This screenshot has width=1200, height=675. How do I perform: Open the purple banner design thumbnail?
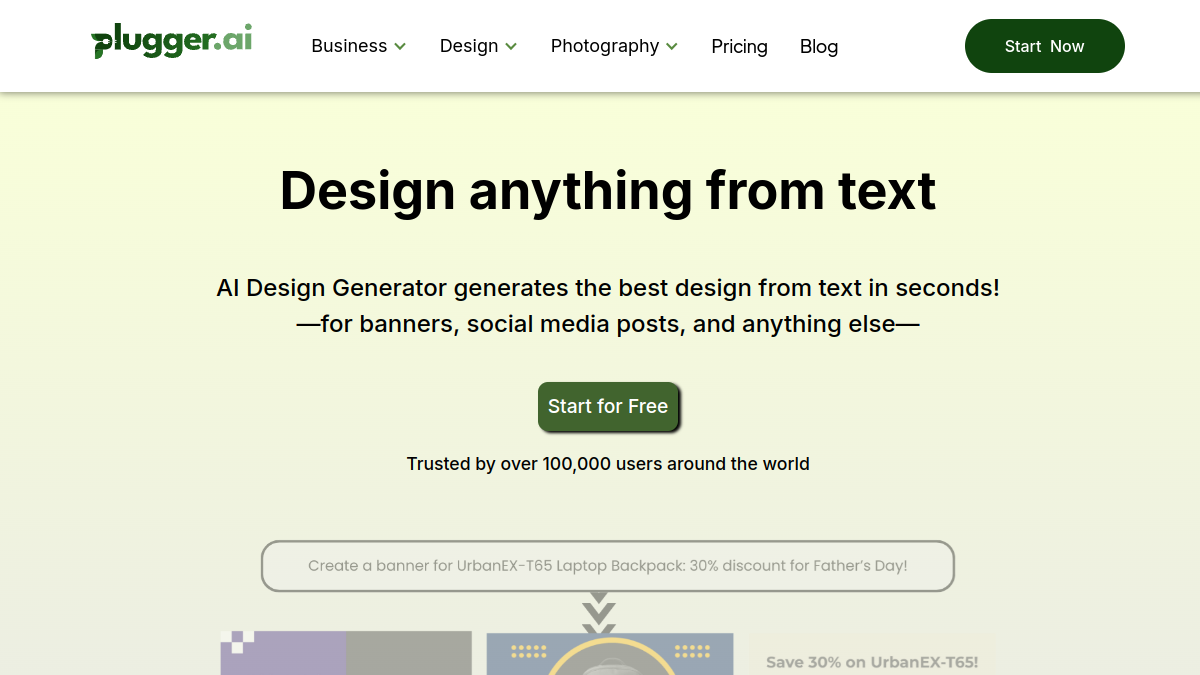346,653
